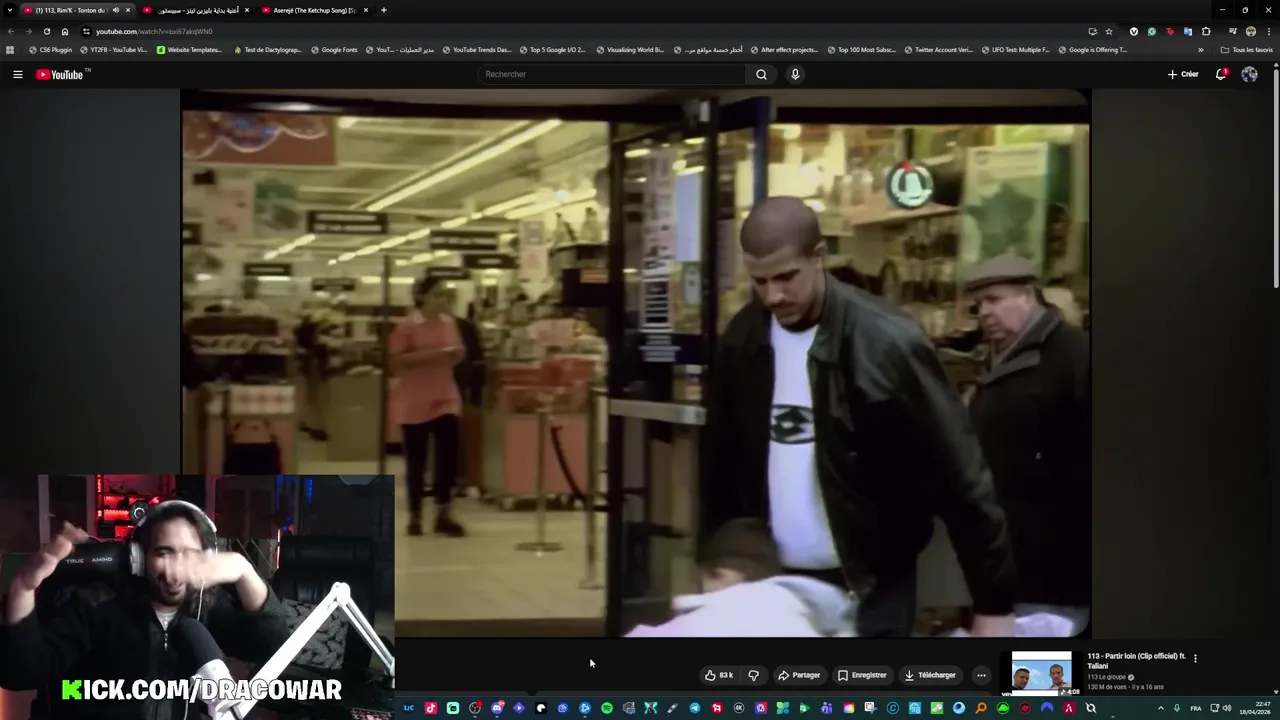Dislike the video with thumbs down
Image resolution: width=1280 pixels, height=720 pixels.
click(x=754, y=675)
